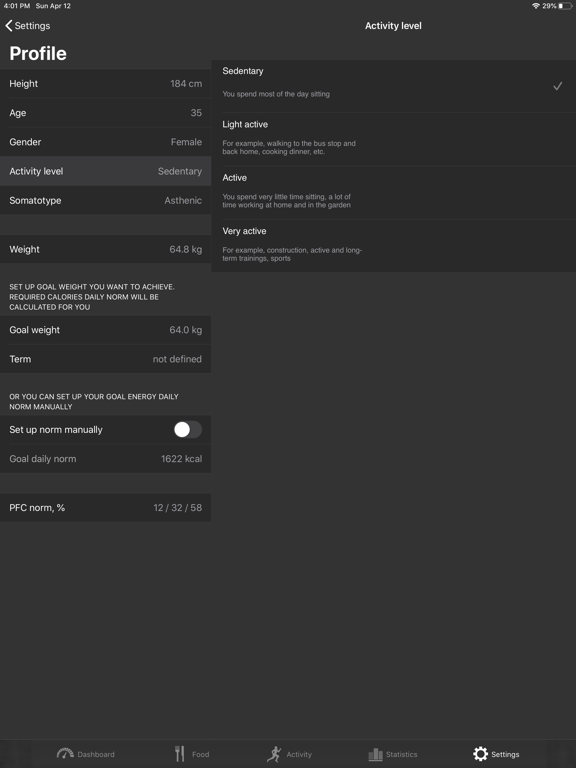Tap the age value 35
This screenshot has width=576, height=768.
(196, 113)
